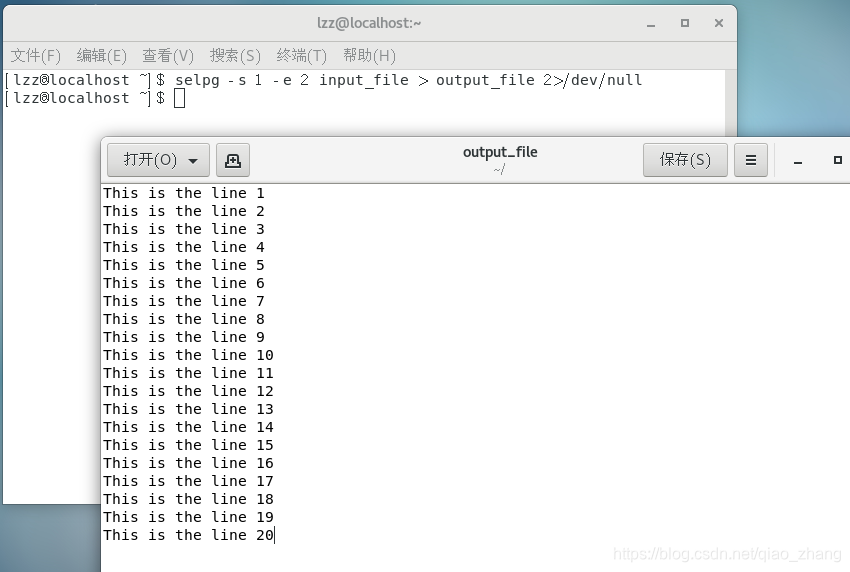Click text 'This is the line 7'

tap(184, 301)
